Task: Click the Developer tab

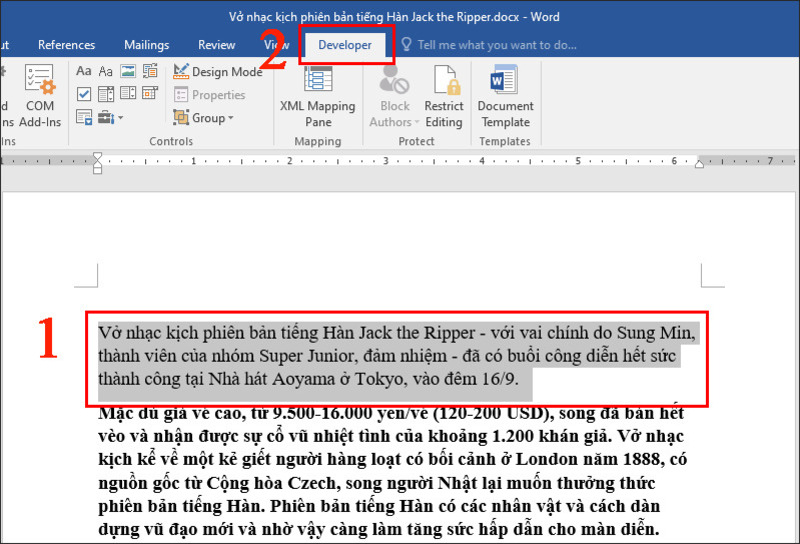Action: [x=344, y=45]
